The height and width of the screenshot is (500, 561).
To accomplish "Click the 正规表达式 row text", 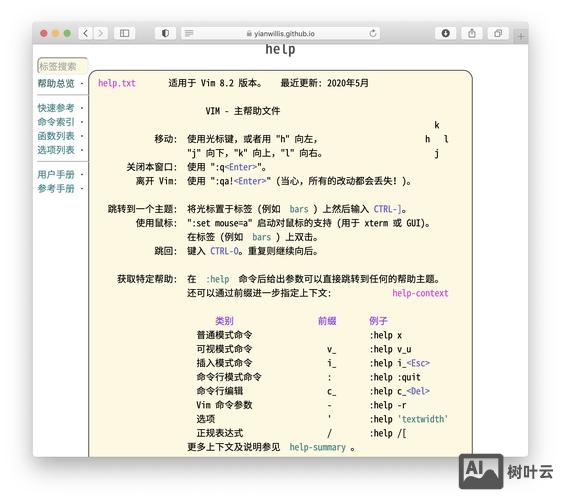I will point(220,433).
